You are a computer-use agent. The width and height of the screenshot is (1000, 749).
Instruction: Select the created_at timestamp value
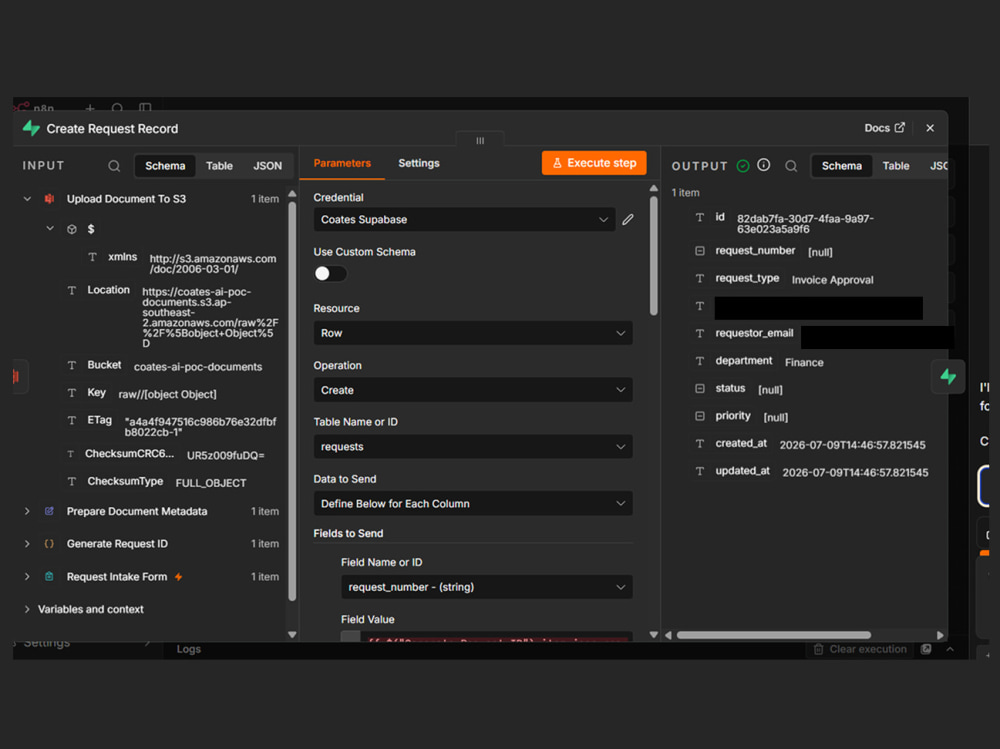(x=852, y=445)
